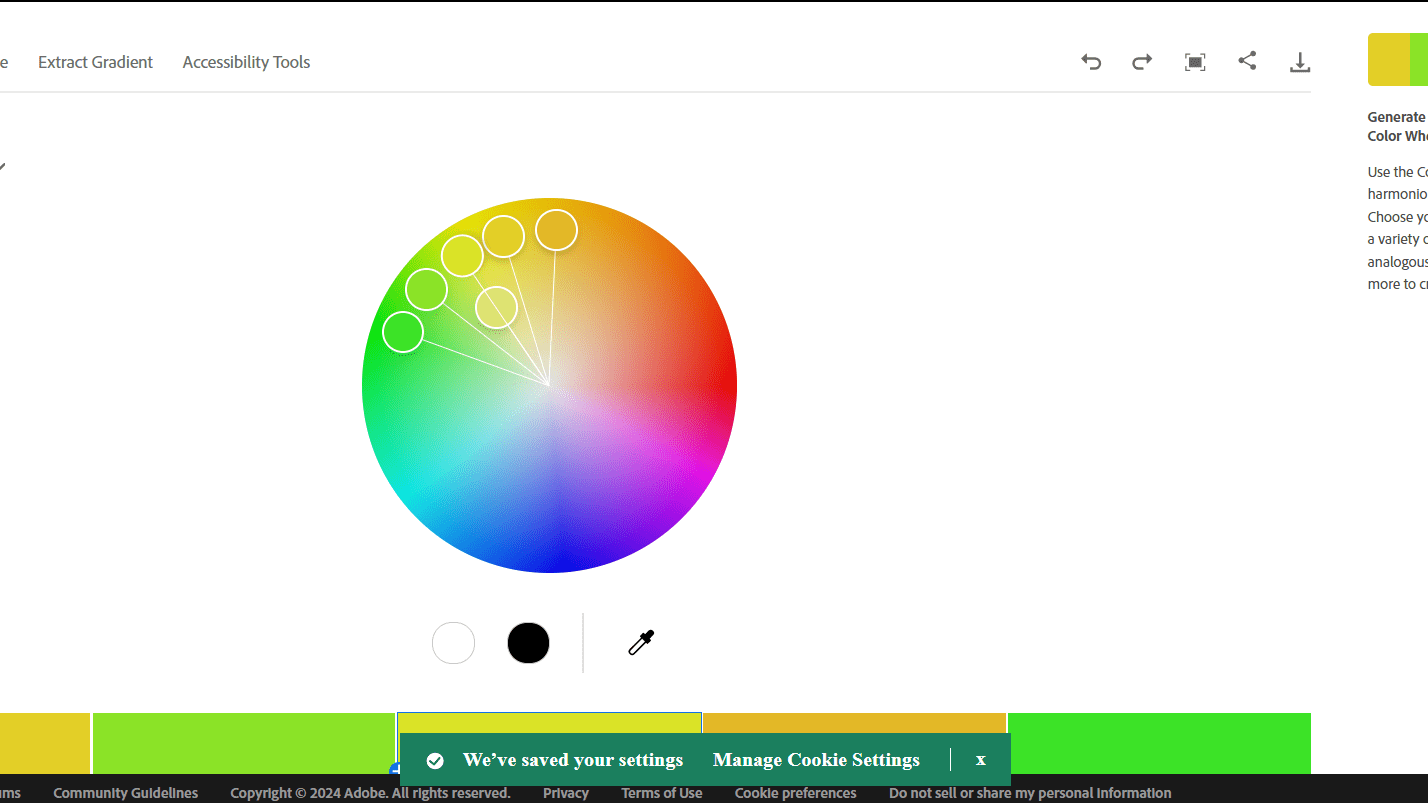Open the Terms of Use link
Screen dimensions: 1428x803
tap(661, 793)
